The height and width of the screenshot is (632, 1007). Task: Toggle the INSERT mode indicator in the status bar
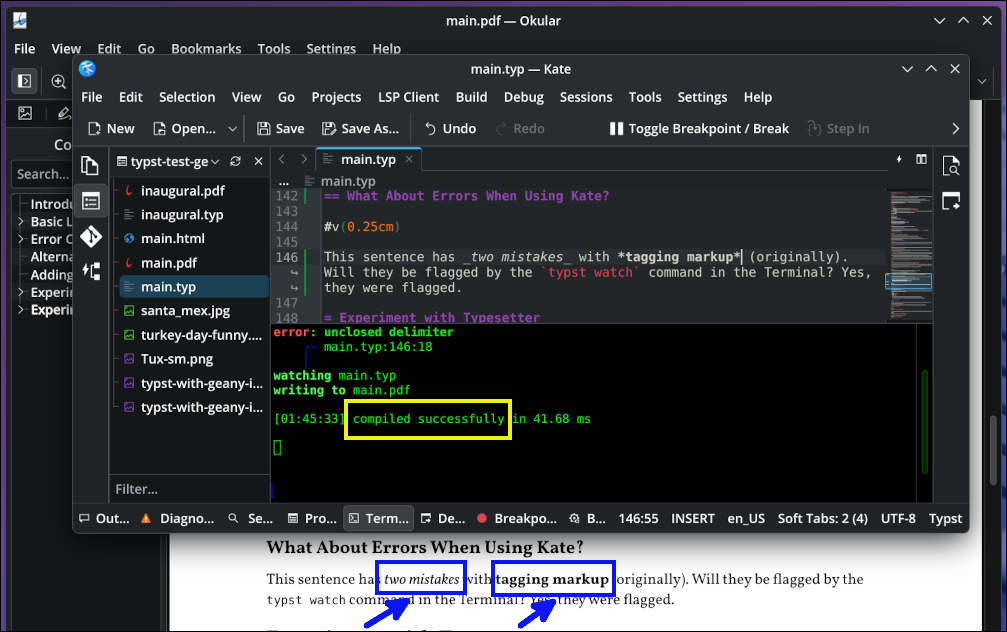pyautogui.click(x=692, y=518)
